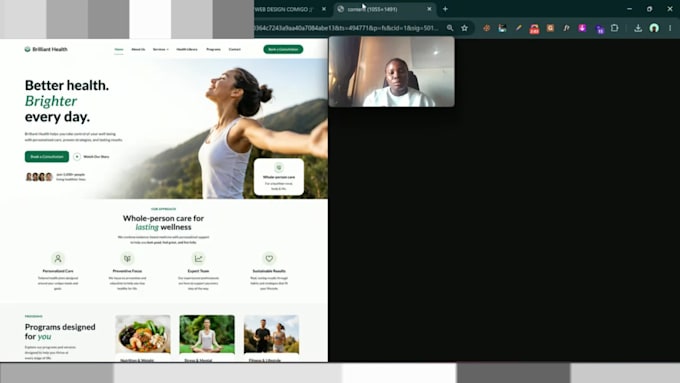Click the cookie extension icon

[x=487, y=28]
